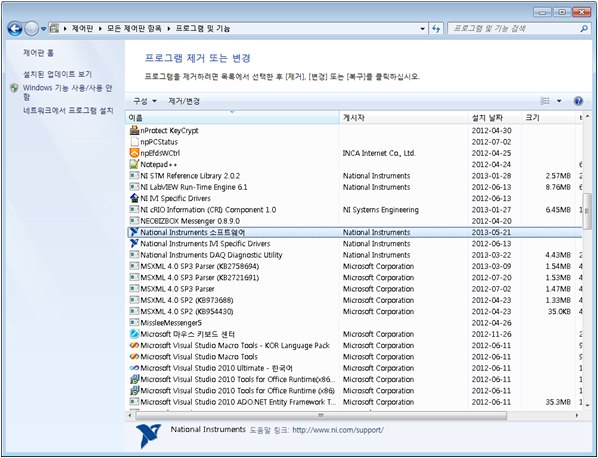Click 프로그램 및 기능 breadcrumb
Screen dimensions: 598x458
[203, 29]
